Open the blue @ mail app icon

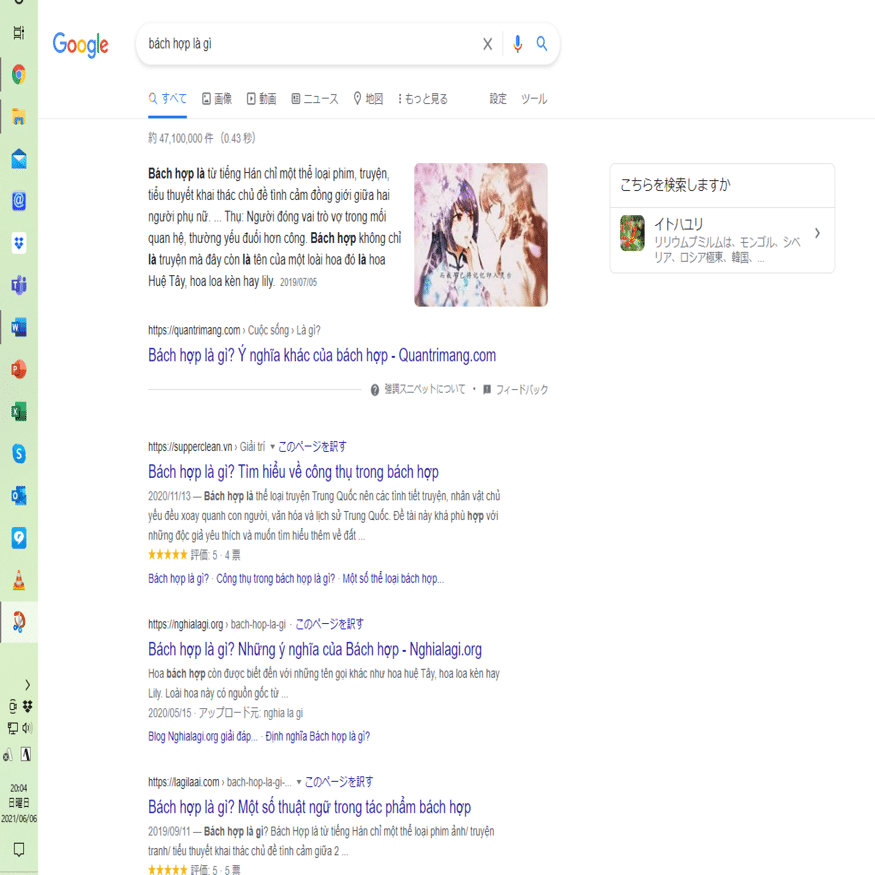pyautogui.click(x=19, y=201)
